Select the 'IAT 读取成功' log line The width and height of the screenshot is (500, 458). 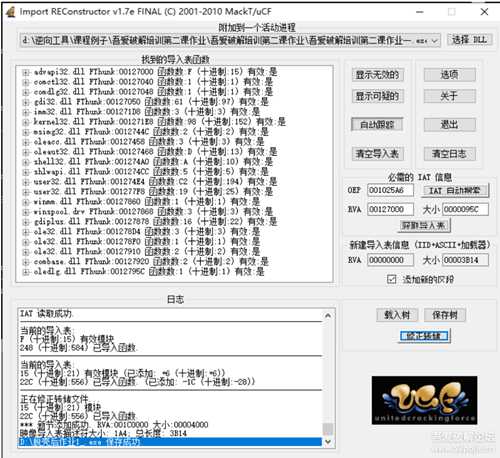tap(46, 314)
